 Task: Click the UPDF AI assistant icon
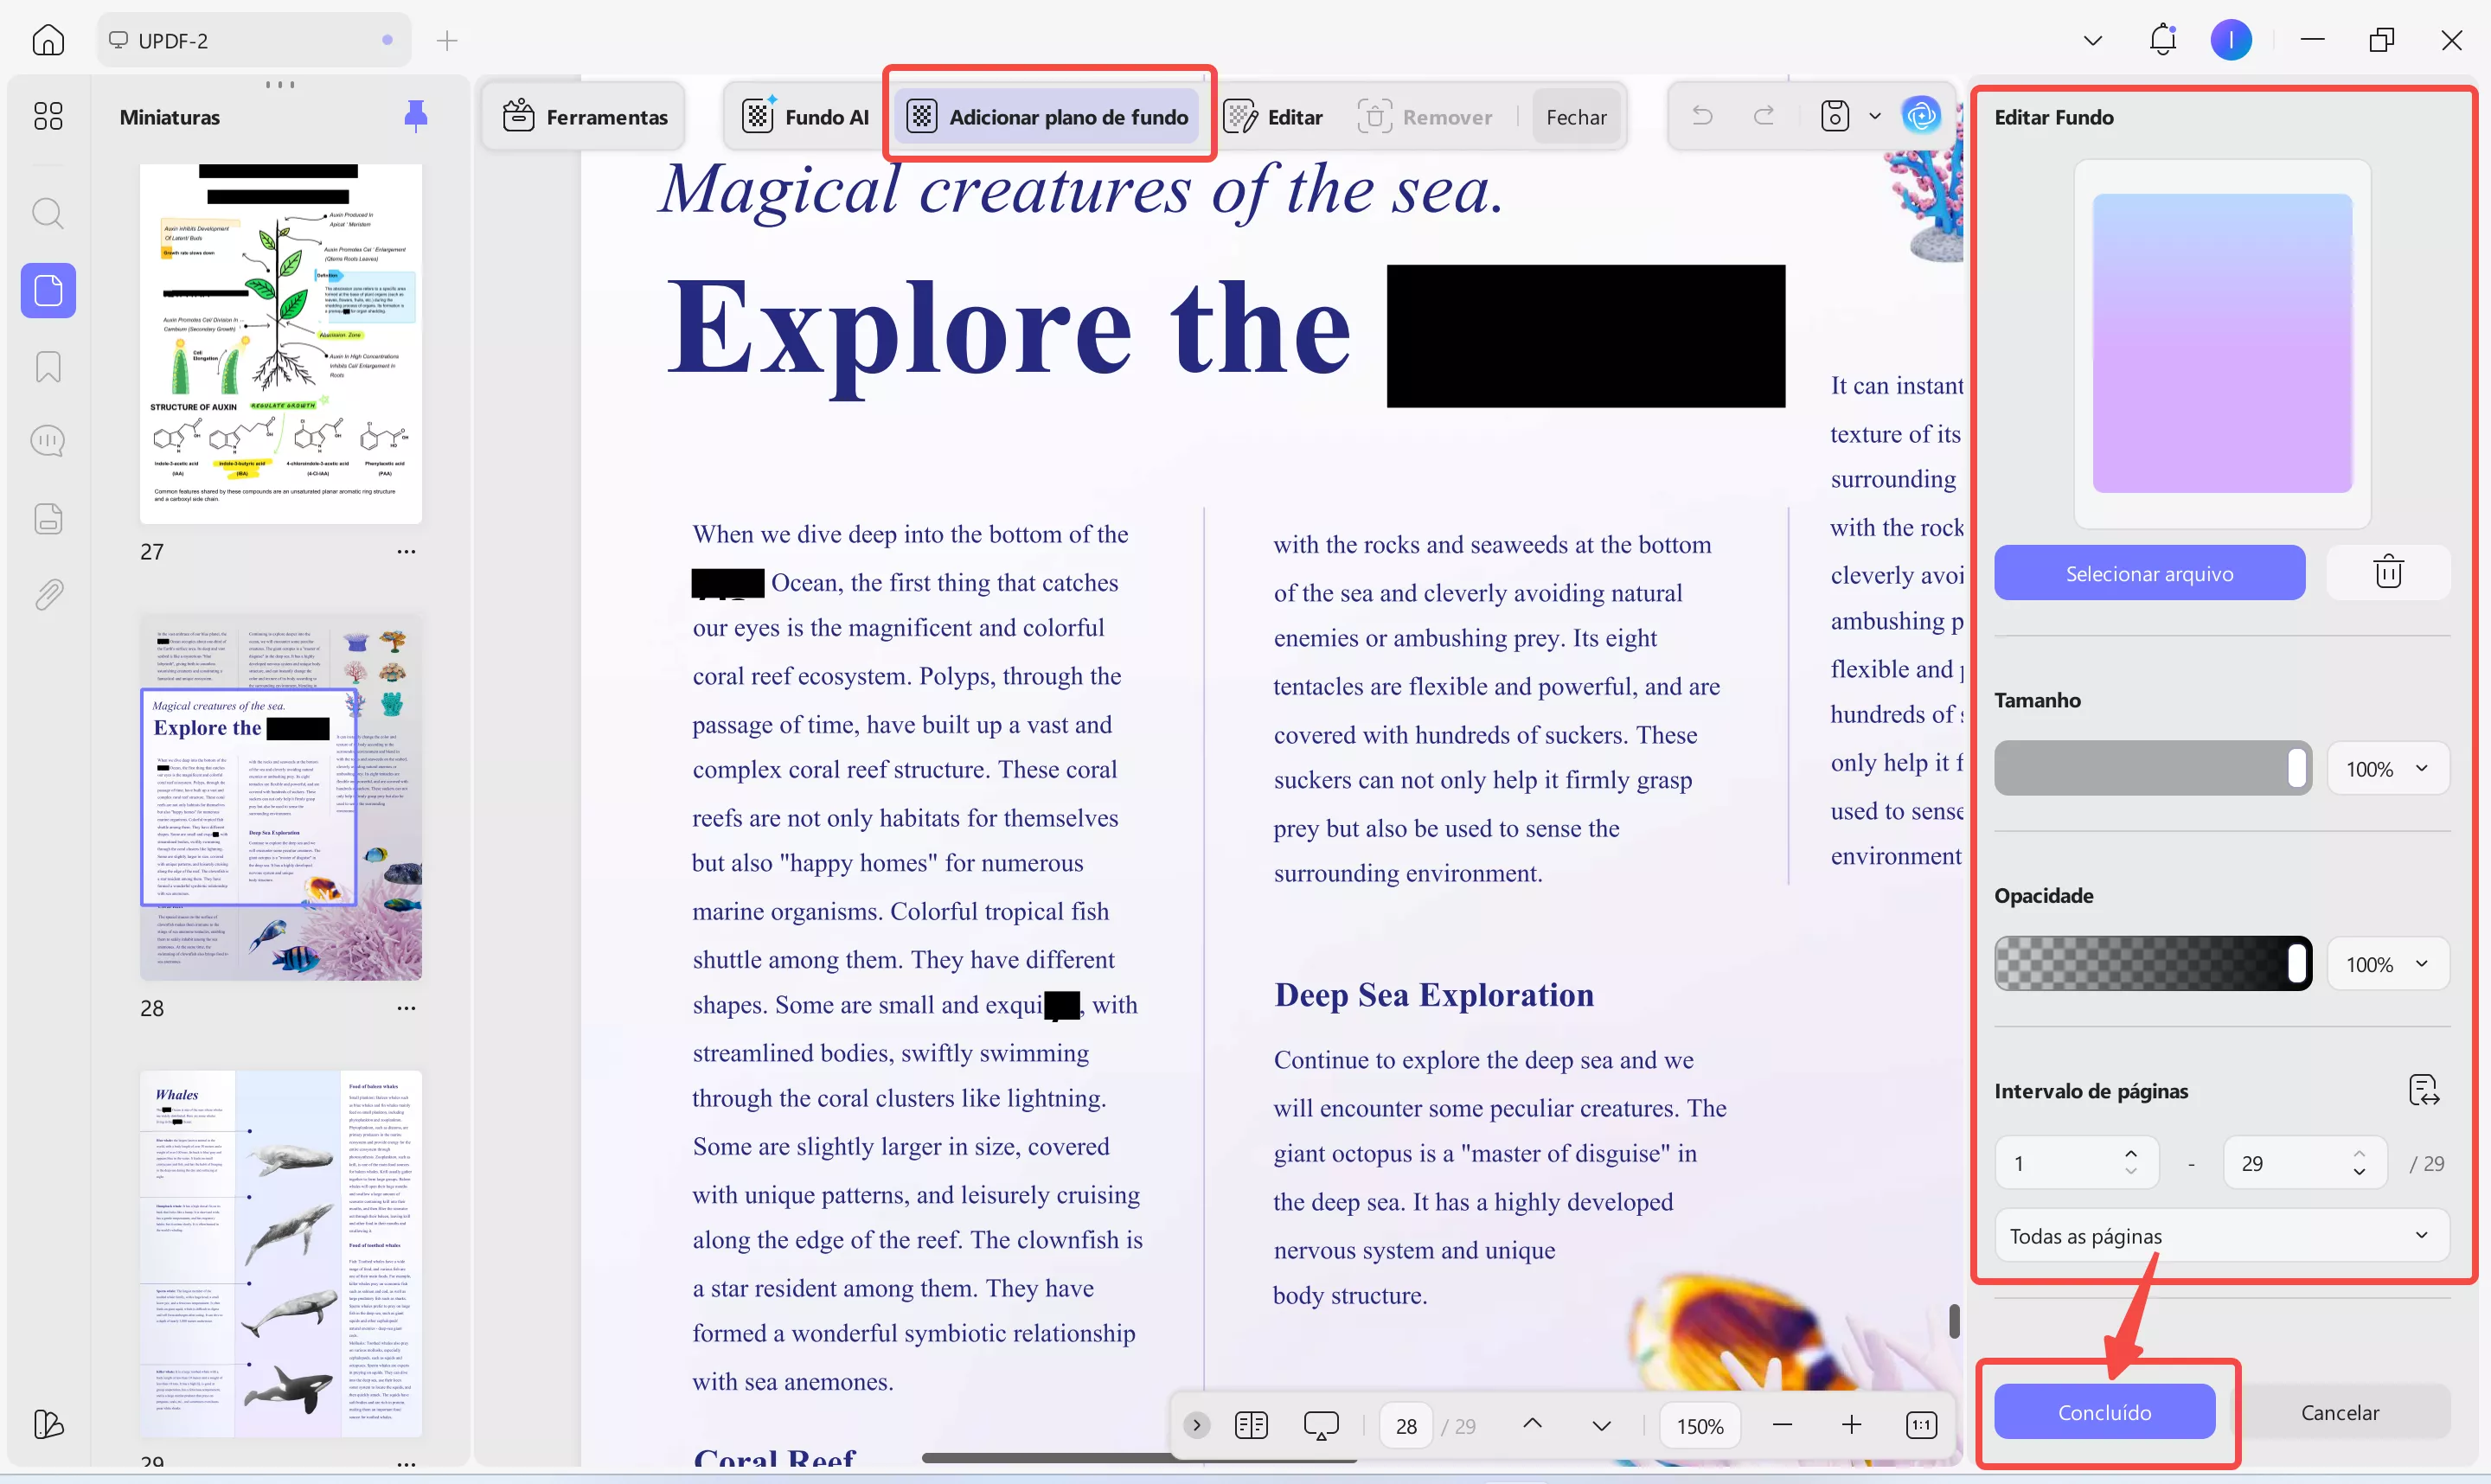pos(1920,116)
